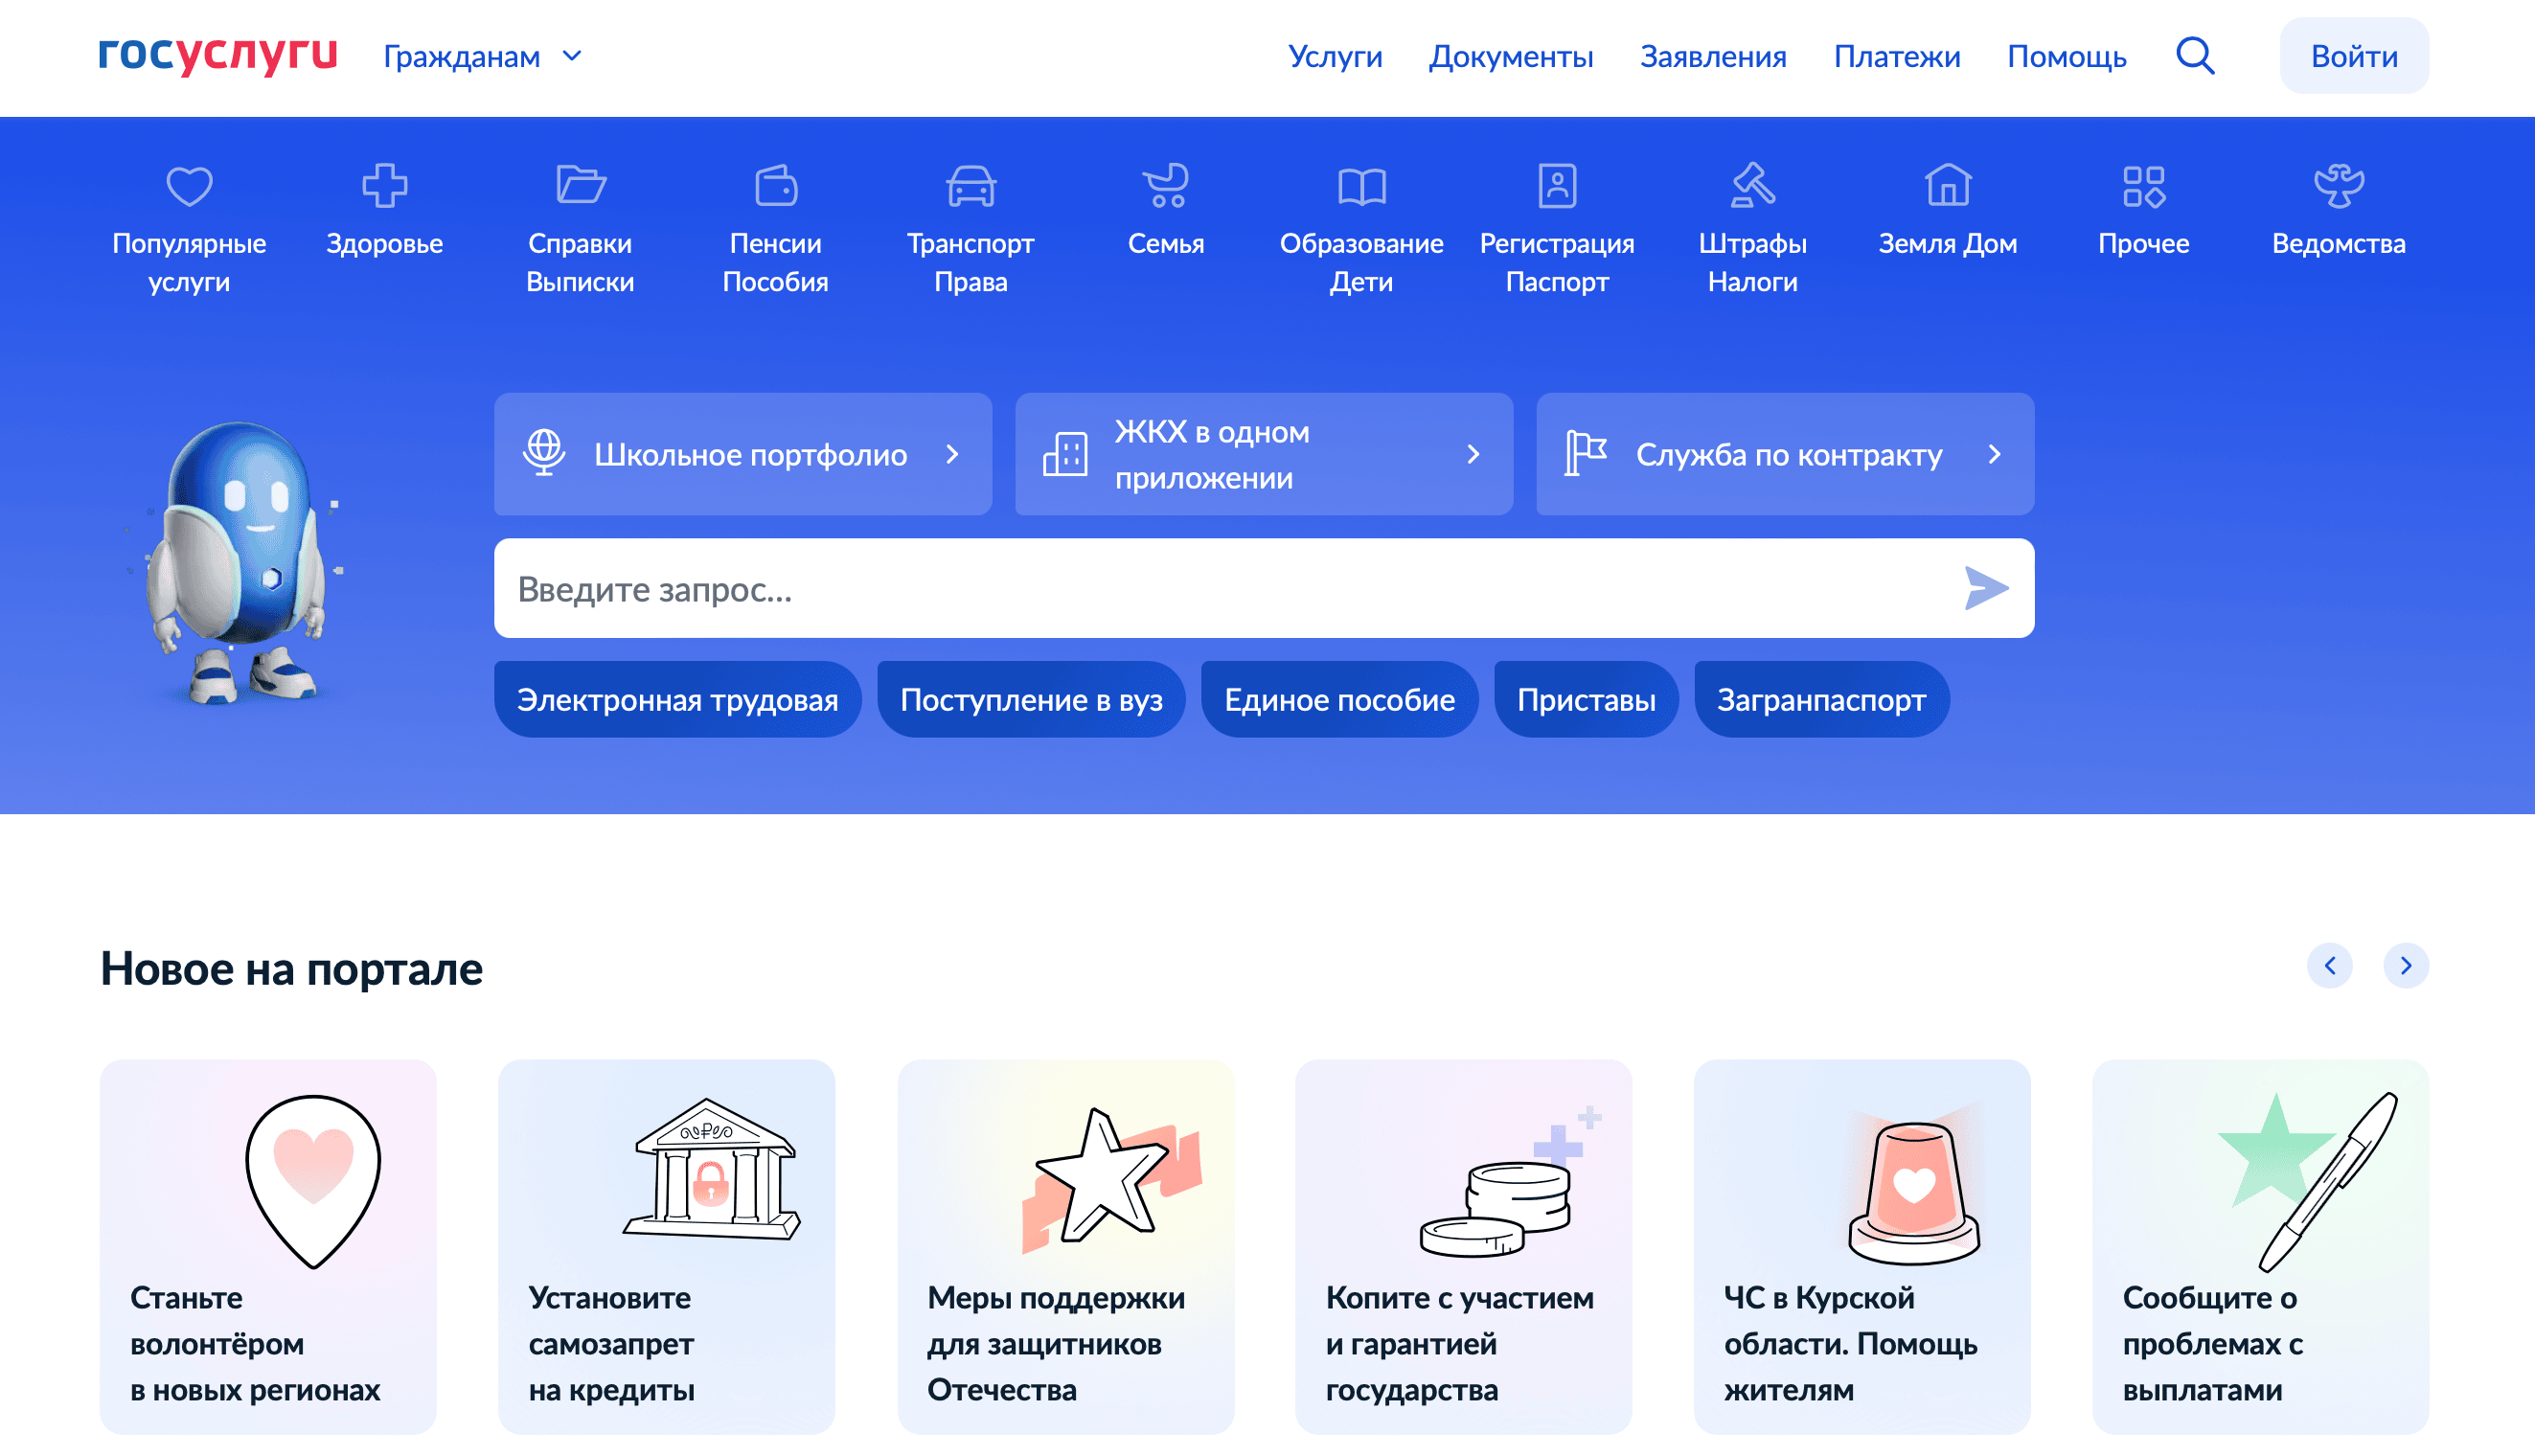This screenshot has height=1456, width=2535.
Task: Go to the Платежи menu item
Action: [1896, 57]
